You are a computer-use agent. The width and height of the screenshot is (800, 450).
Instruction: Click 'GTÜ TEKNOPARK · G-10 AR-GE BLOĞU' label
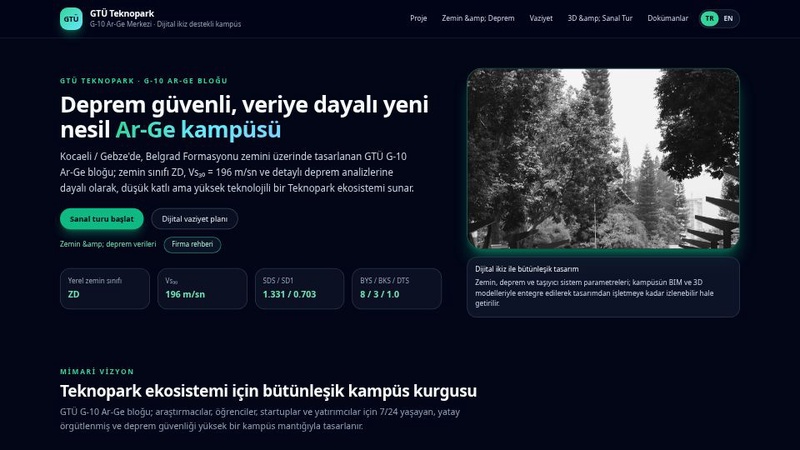point(144,81)
